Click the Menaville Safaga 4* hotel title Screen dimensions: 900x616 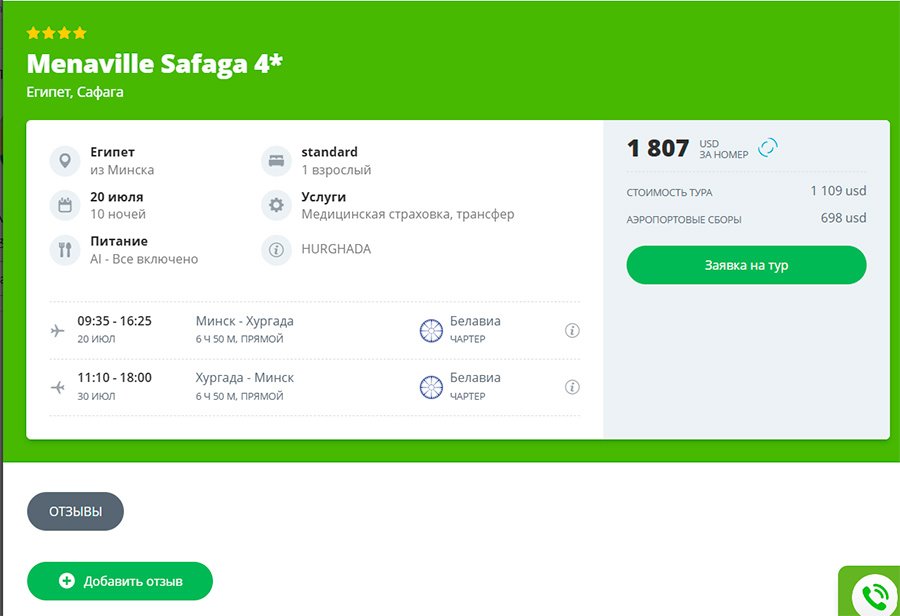(155, 64)
